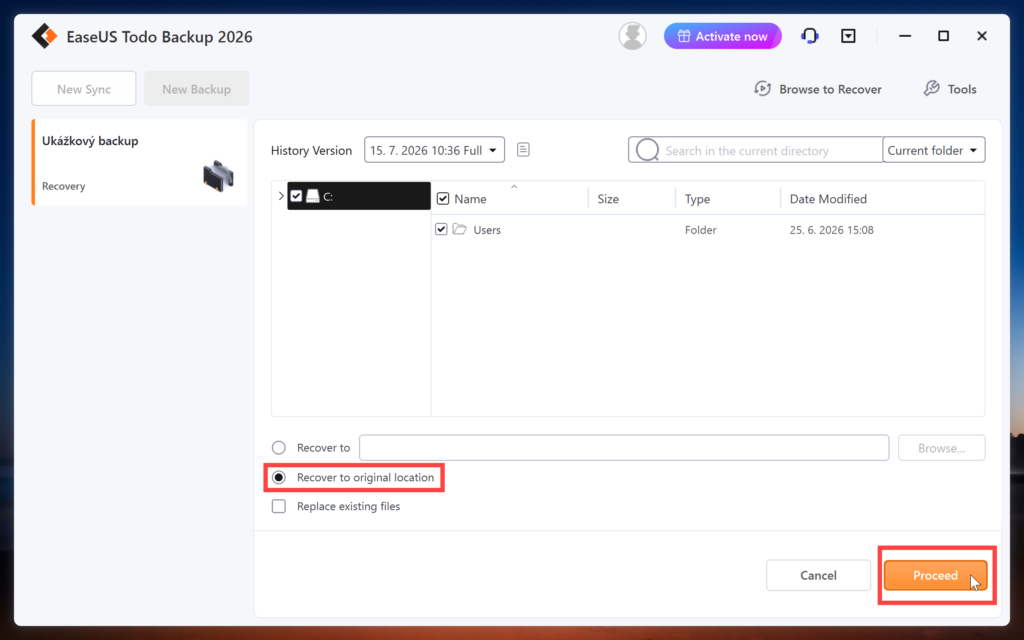1024x640 pixels.
Task: Open Browse to Recover
Action: tap(818, 89)
